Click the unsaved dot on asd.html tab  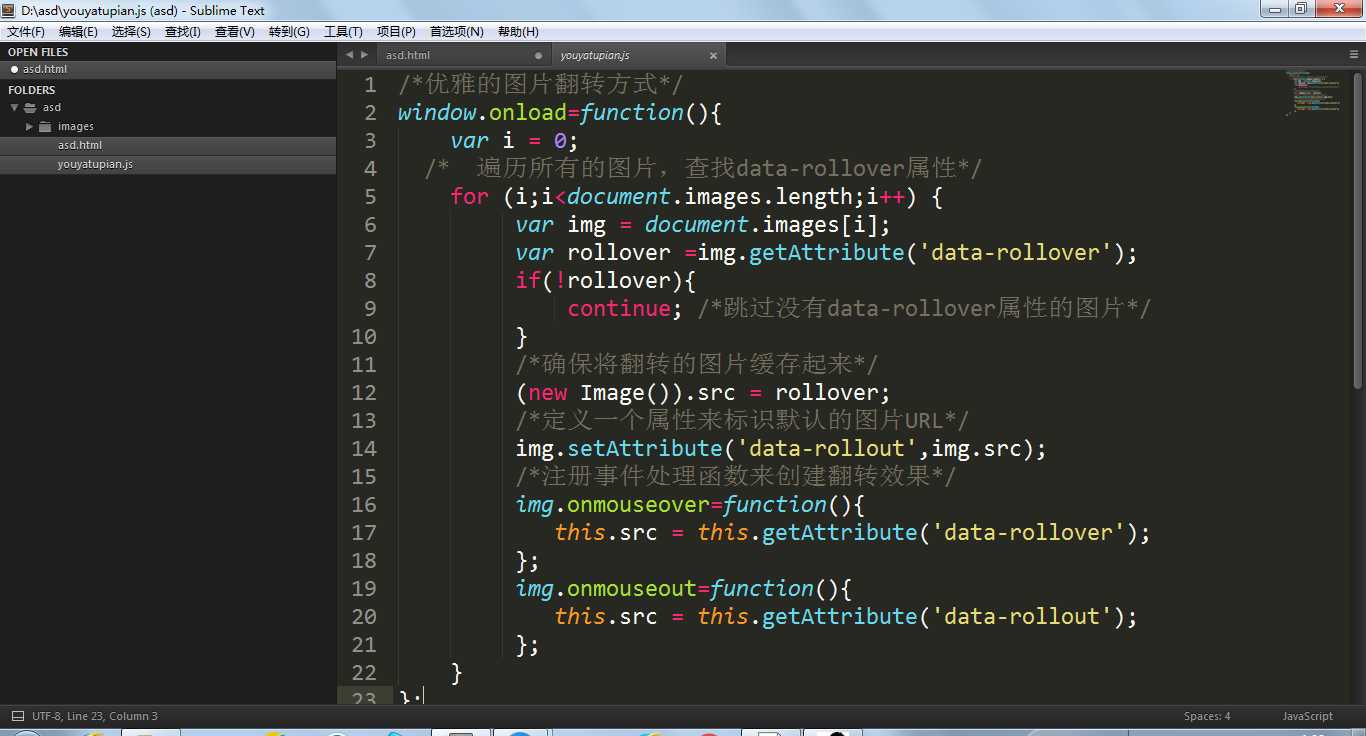tap(539, 55)
